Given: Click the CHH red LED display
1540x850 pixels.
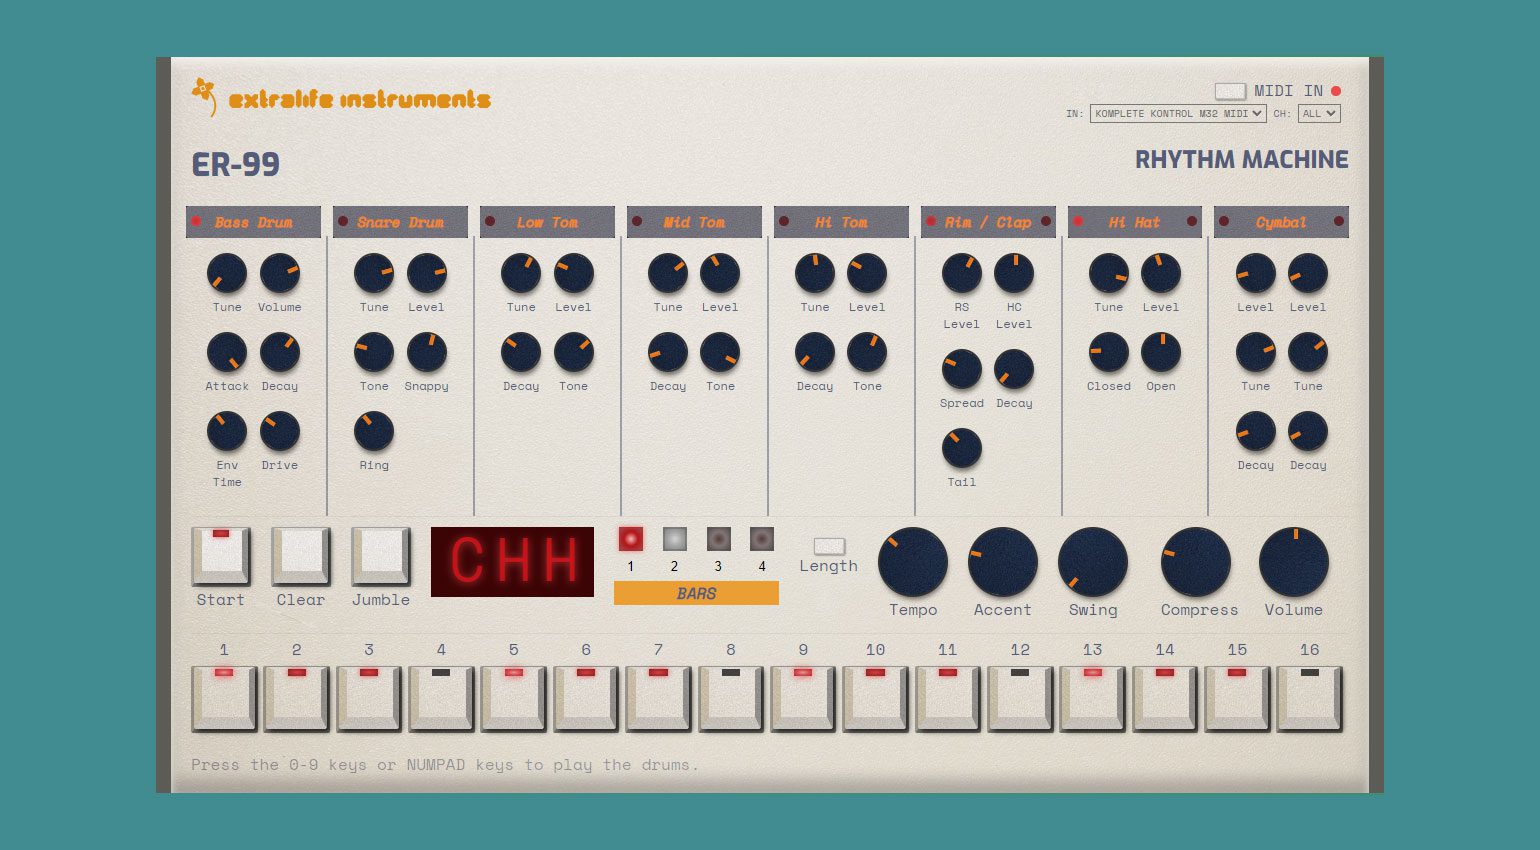Looking at the screenshot, I should (x=512, y=562).
